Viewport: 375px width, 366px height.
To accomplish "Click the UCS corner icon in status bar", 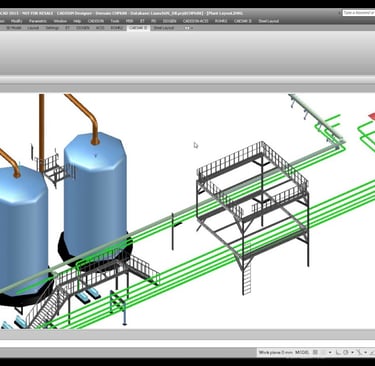I will pyautogui.click(x=338, y=352).
